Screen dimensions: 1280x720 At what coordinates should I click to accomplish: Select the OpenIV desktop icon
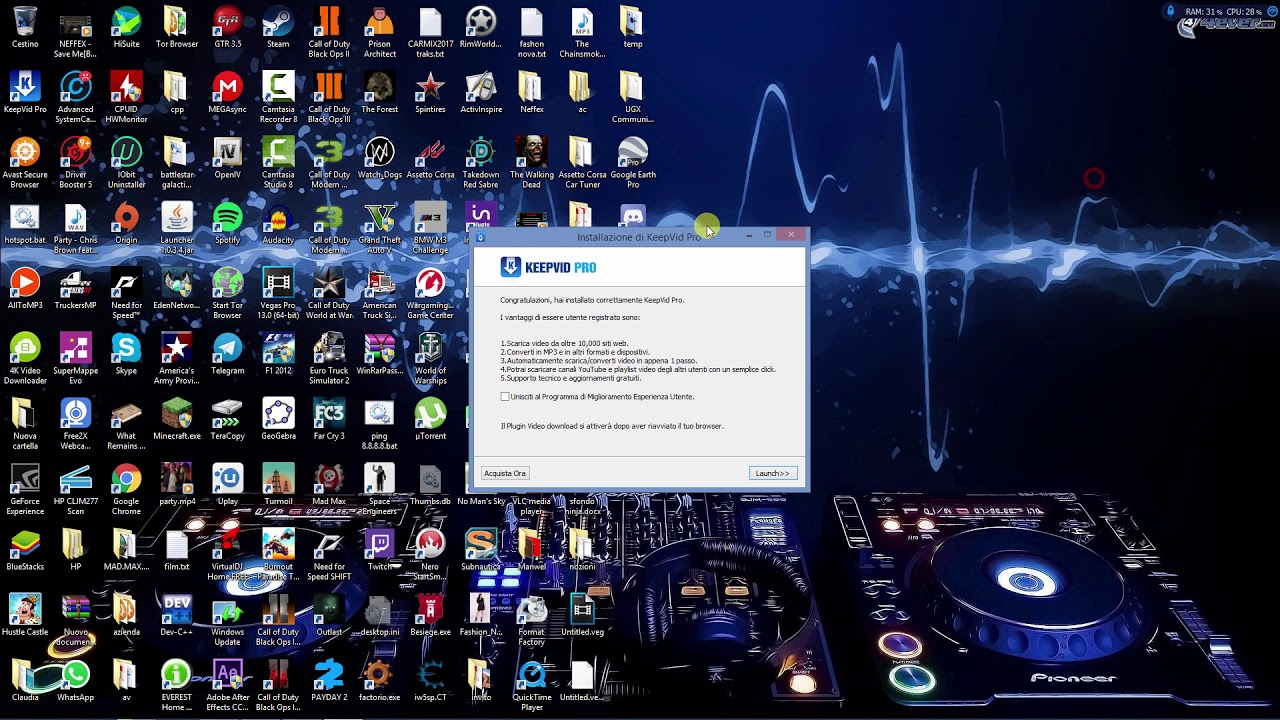click(x=227, y=153)
